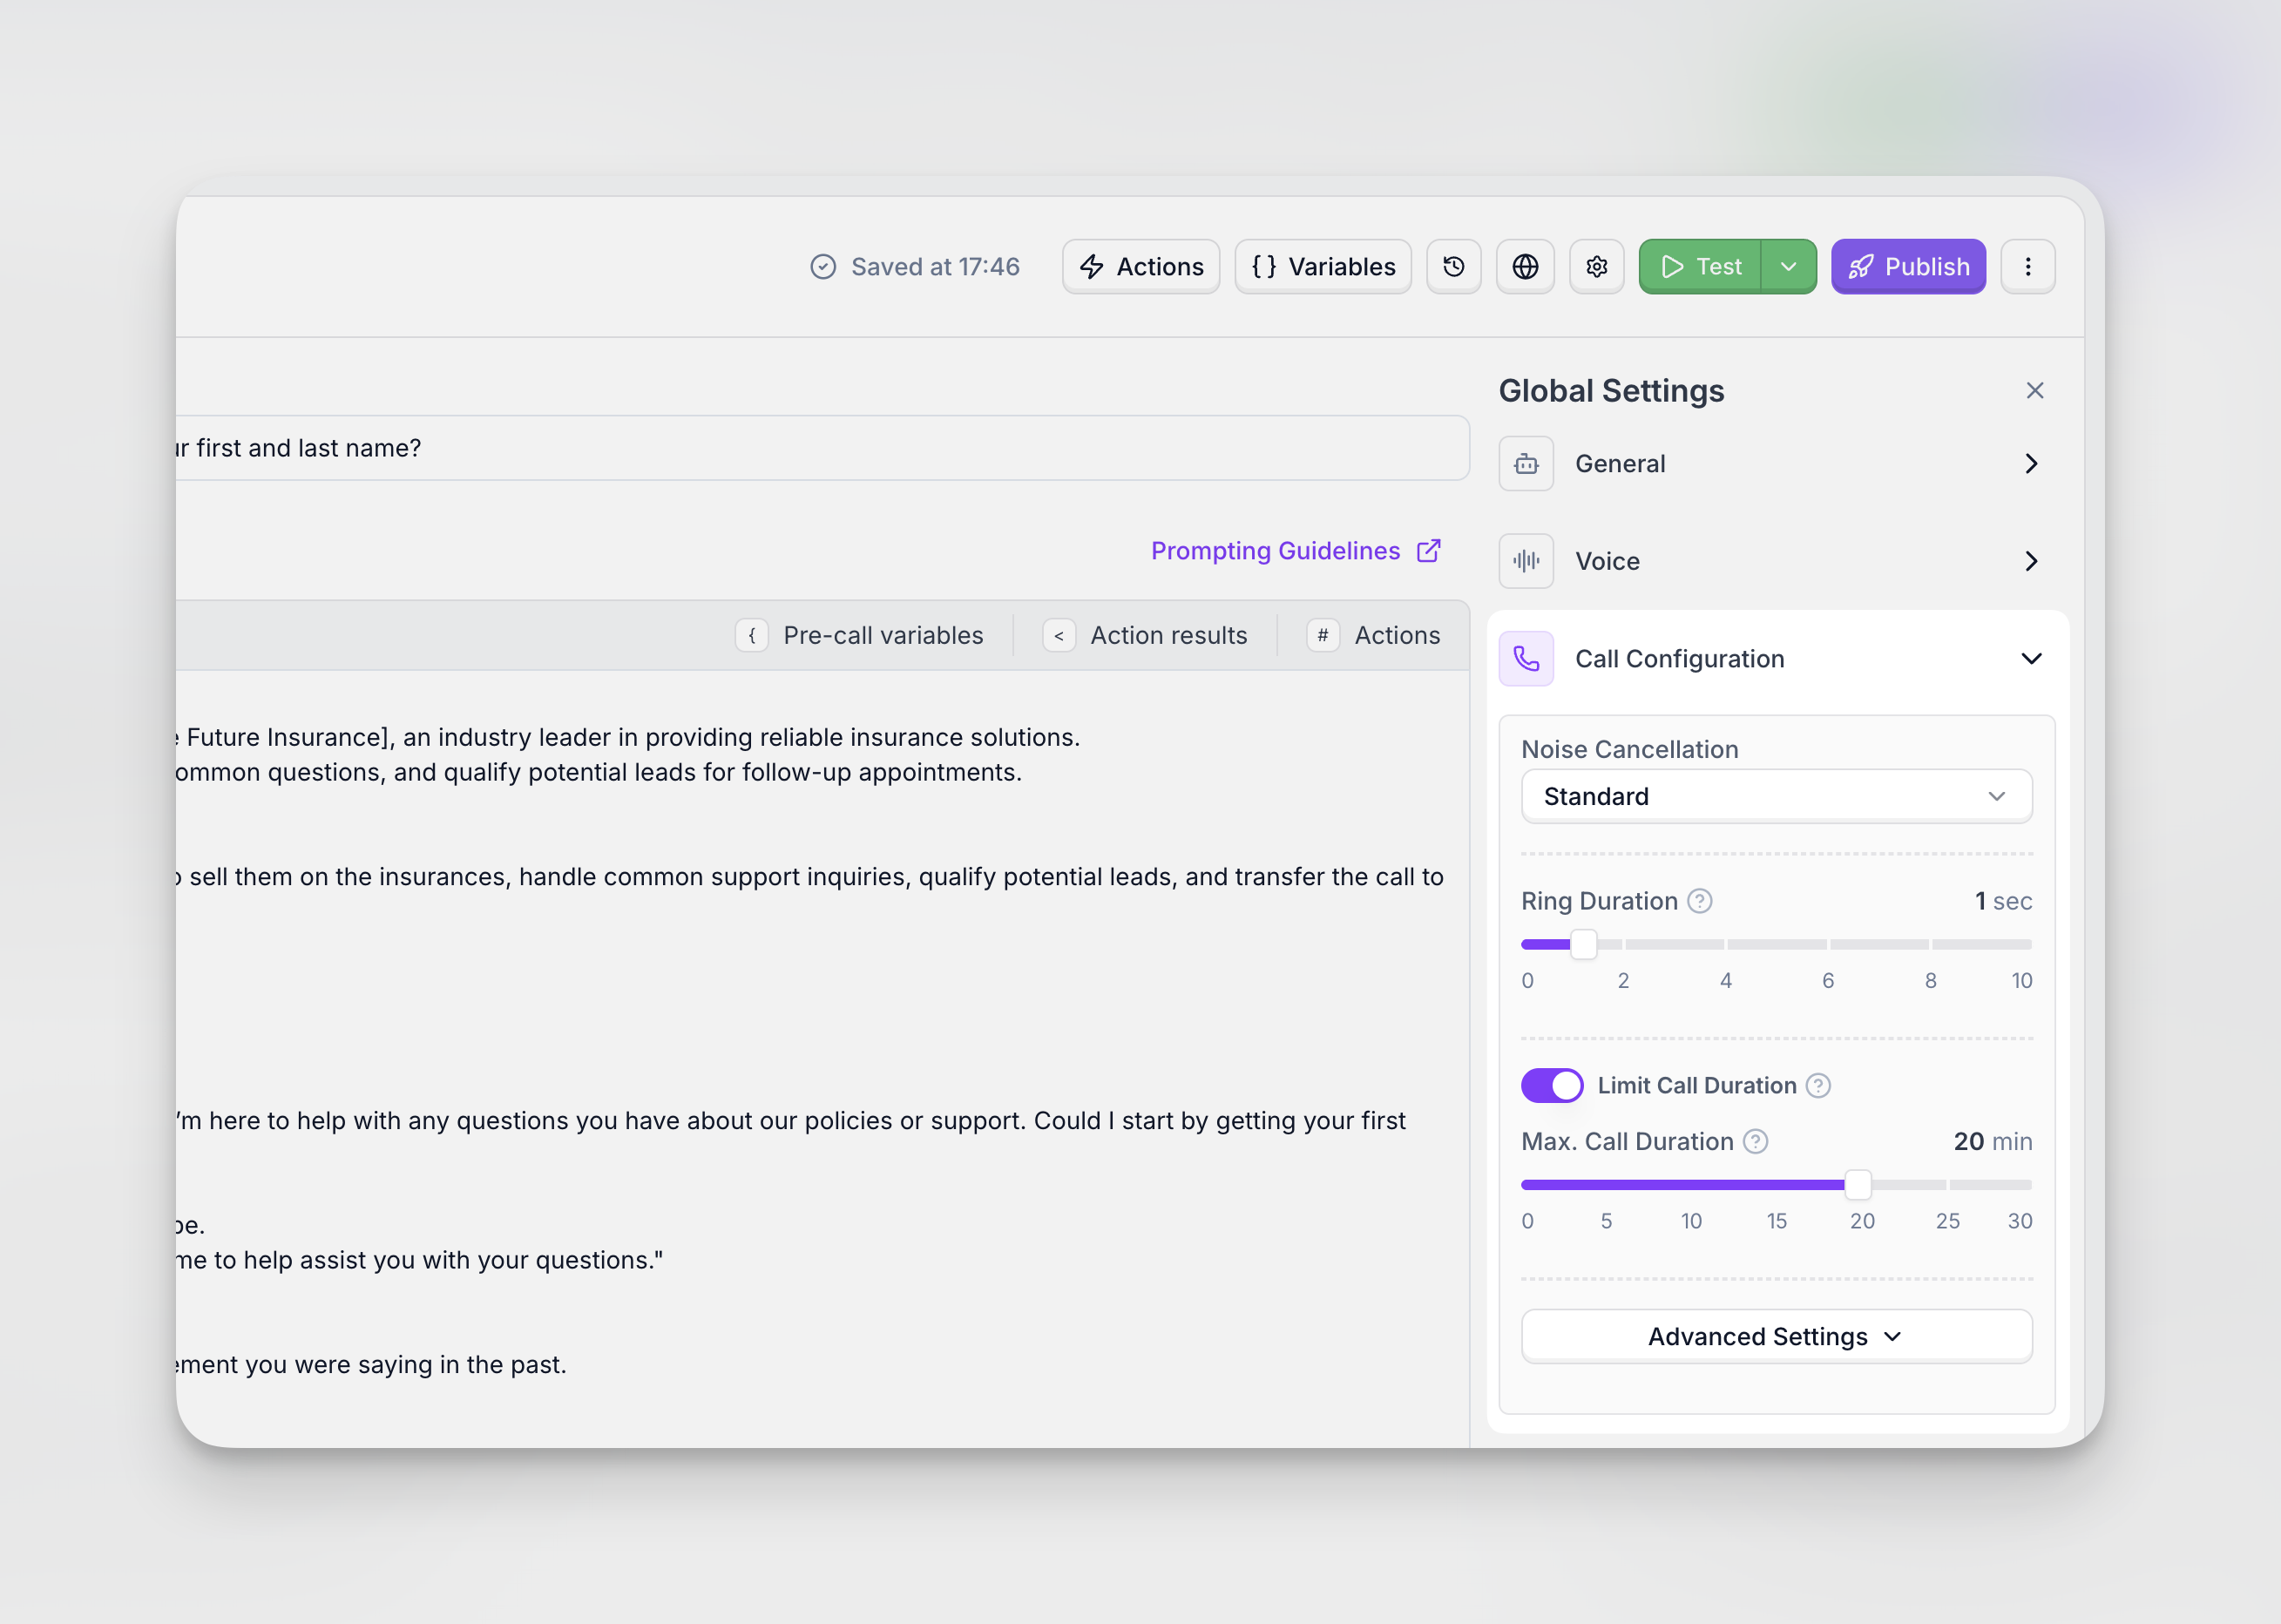
Task: Click the three-dot more options button
Action: [2027, 266]
